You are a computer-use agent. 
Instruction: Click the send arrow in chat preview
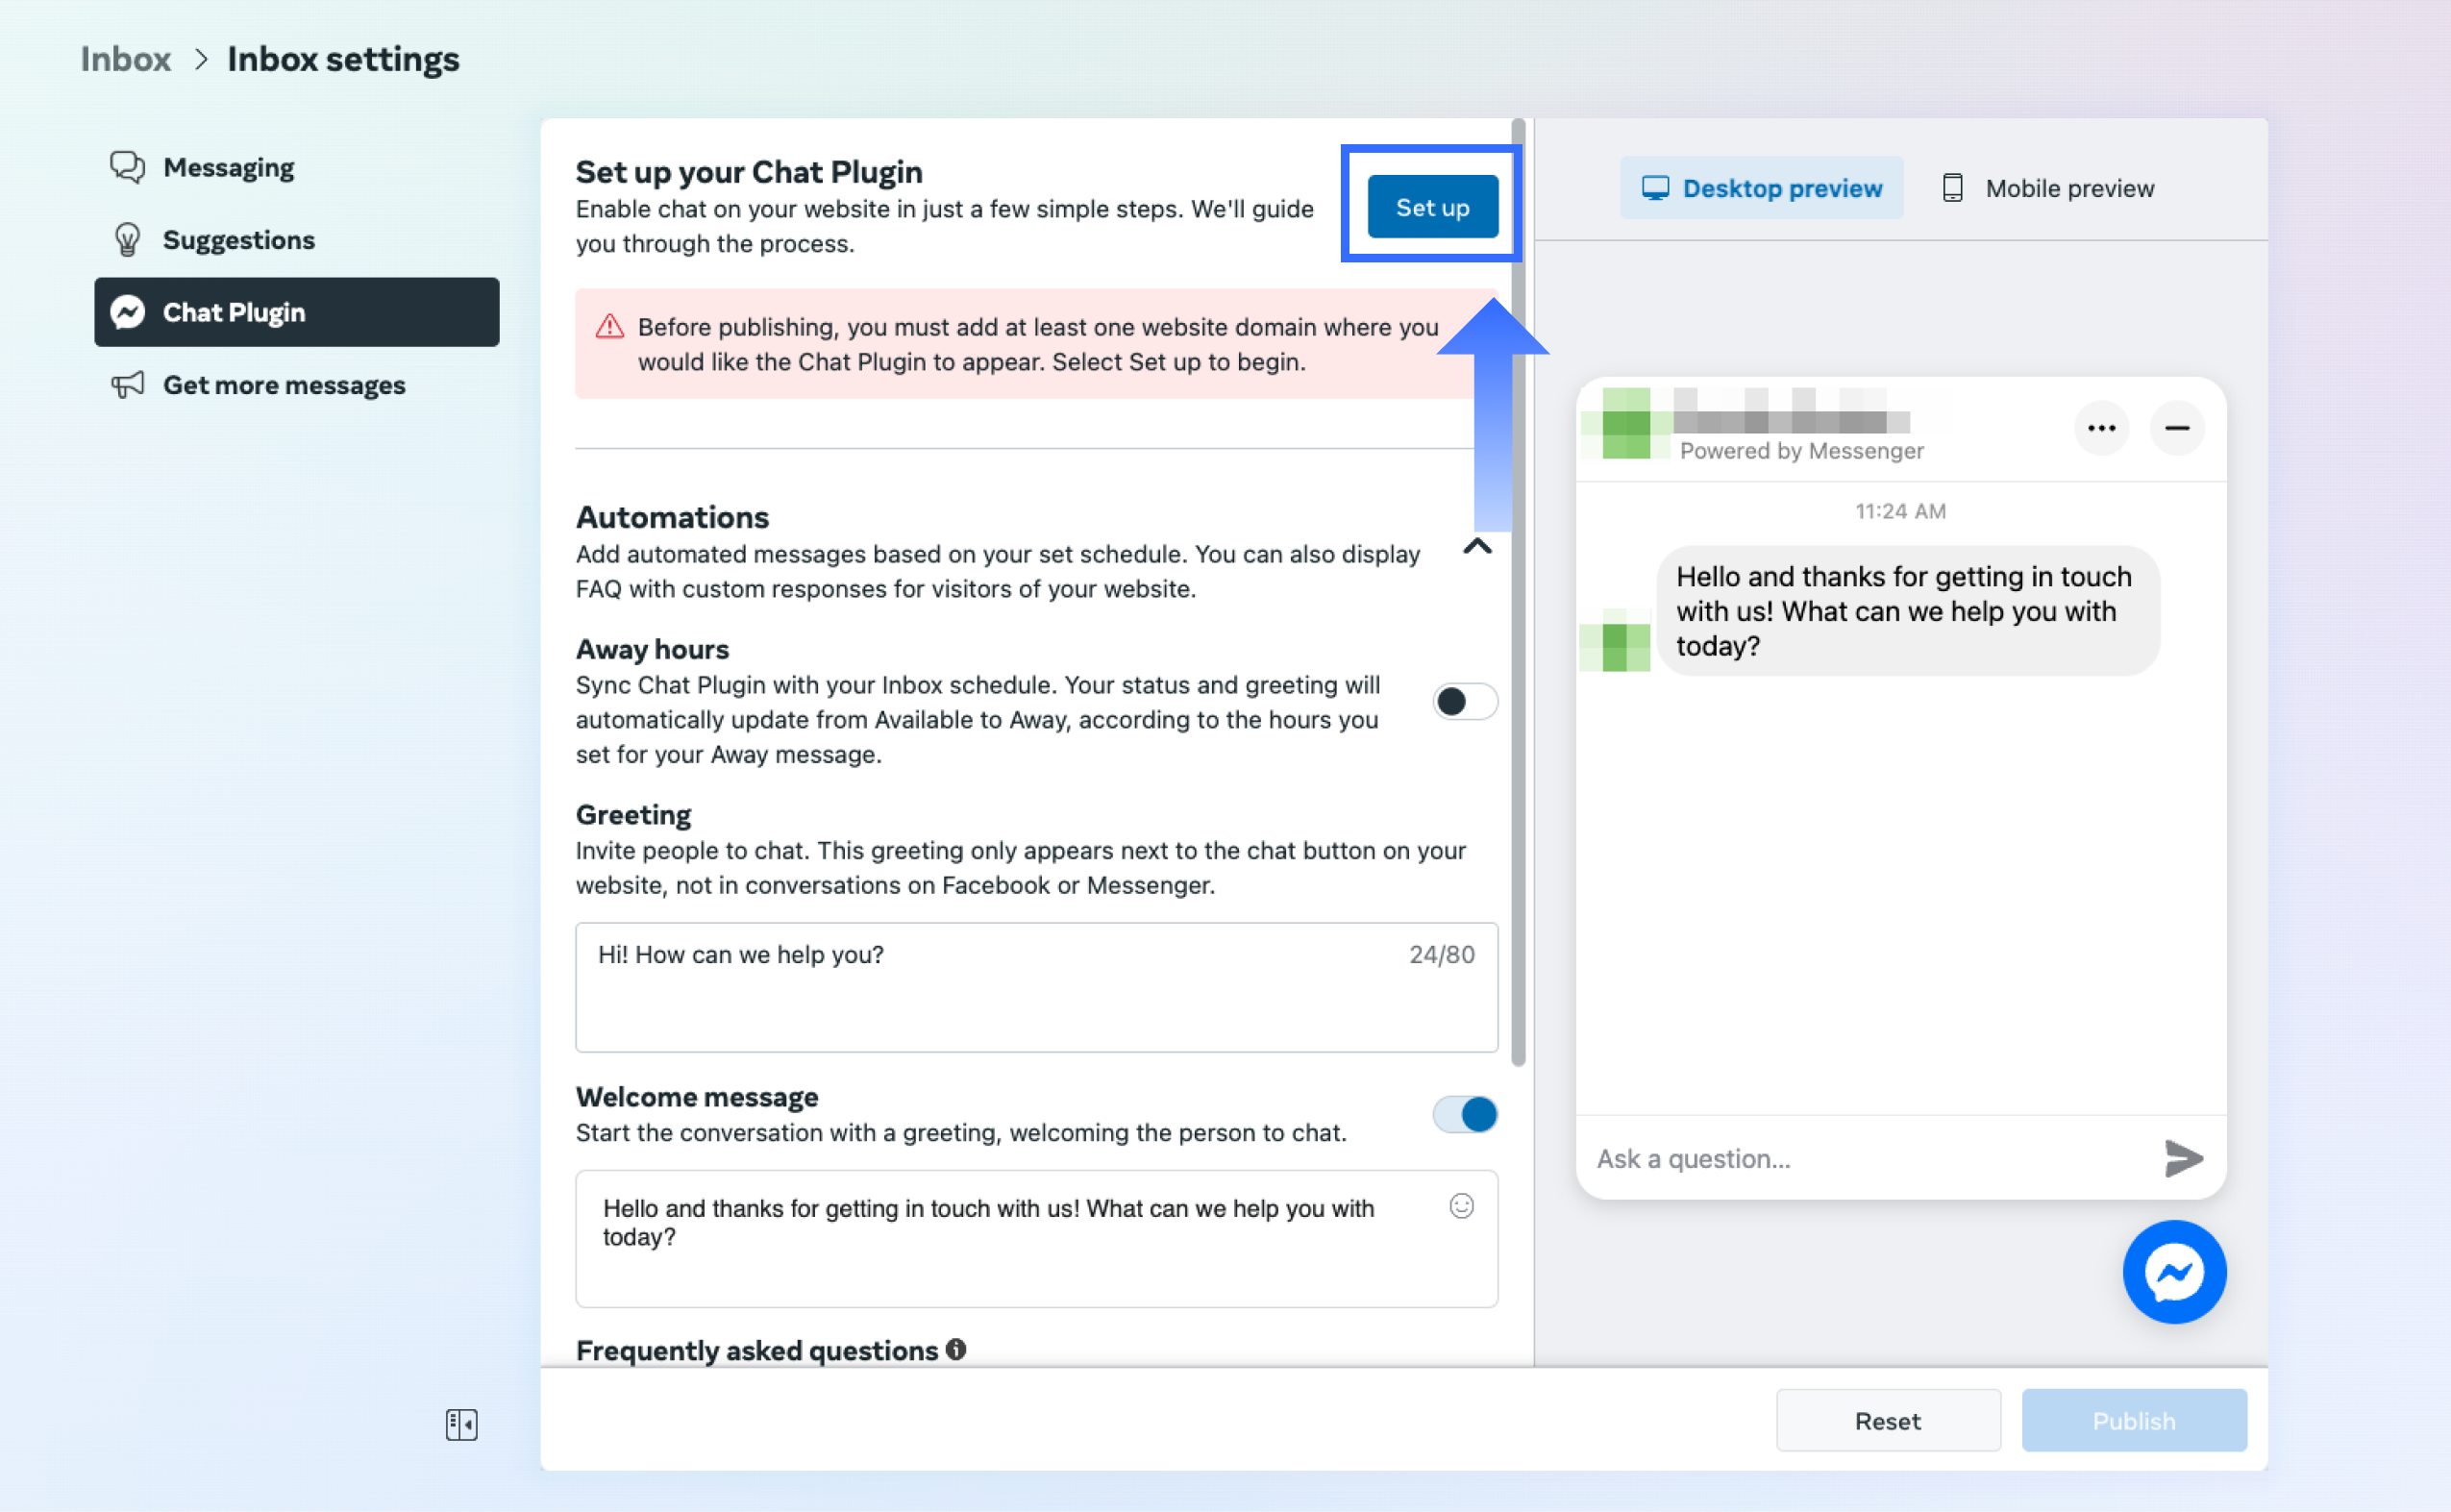coord(2183,1158)
